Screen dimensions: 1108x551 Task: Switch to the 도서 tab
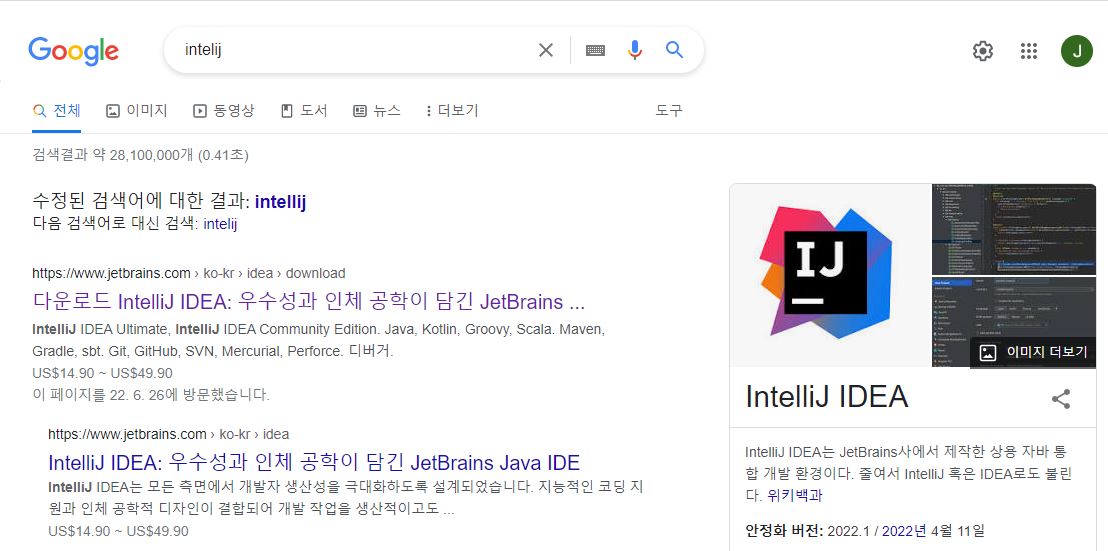coord(304,111)
